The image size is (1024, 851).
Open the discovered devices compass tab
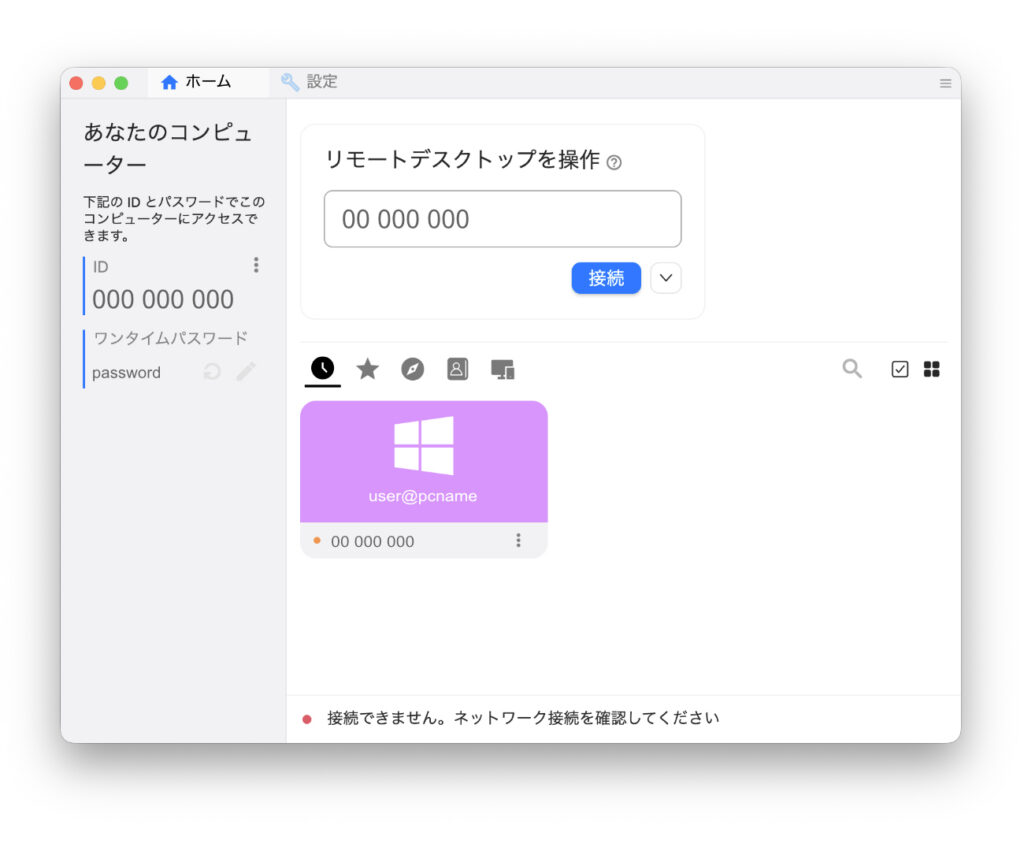click(413, 369)
